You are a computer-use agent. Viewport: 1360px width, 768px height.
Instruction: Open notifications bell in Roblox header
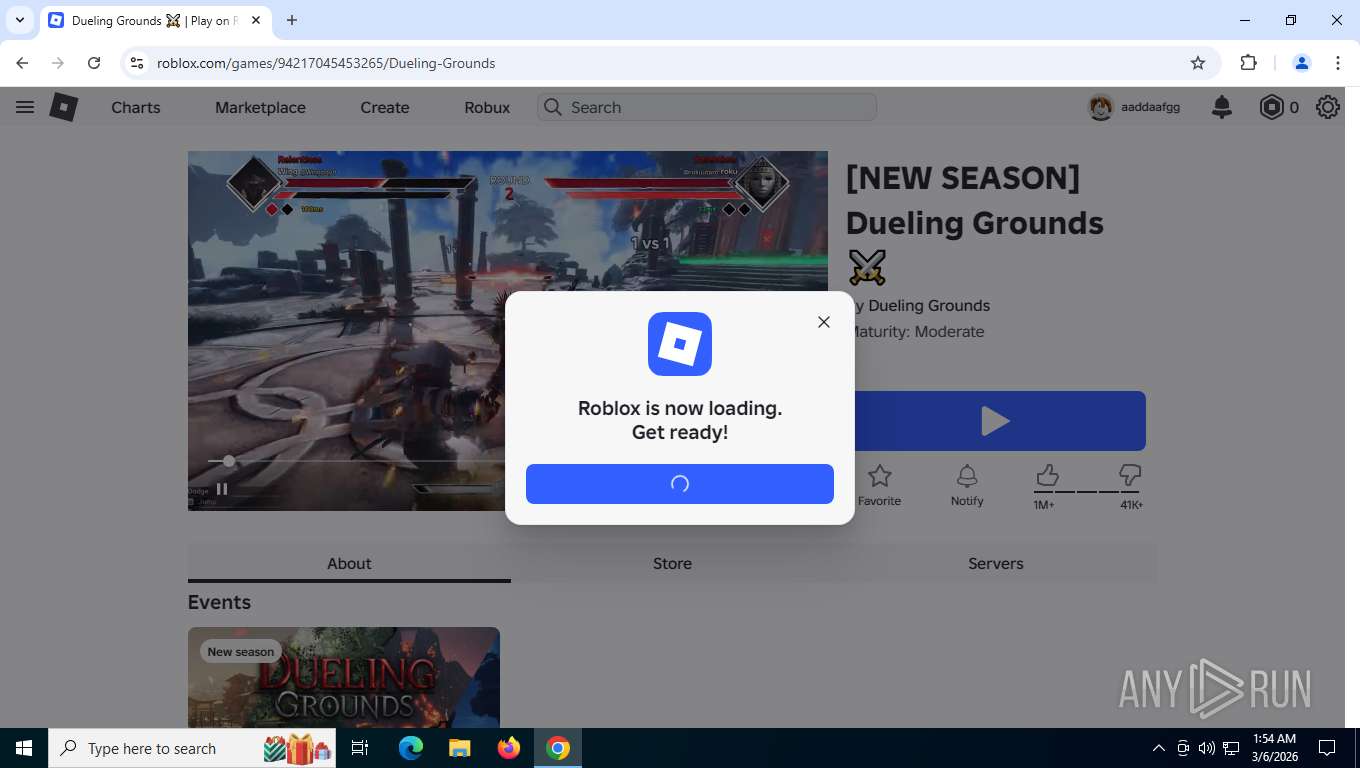[x=1222, y=107]
